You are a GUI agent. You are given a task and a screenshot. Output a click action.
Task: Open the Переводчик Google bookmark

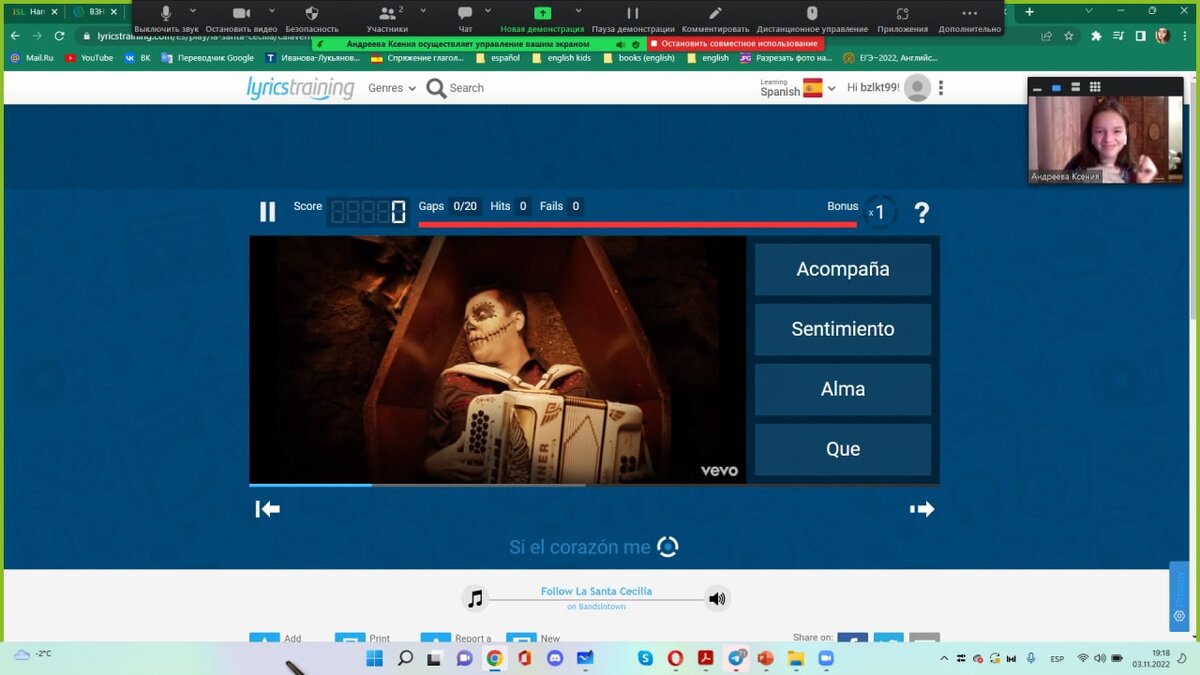tap(207, 58)
